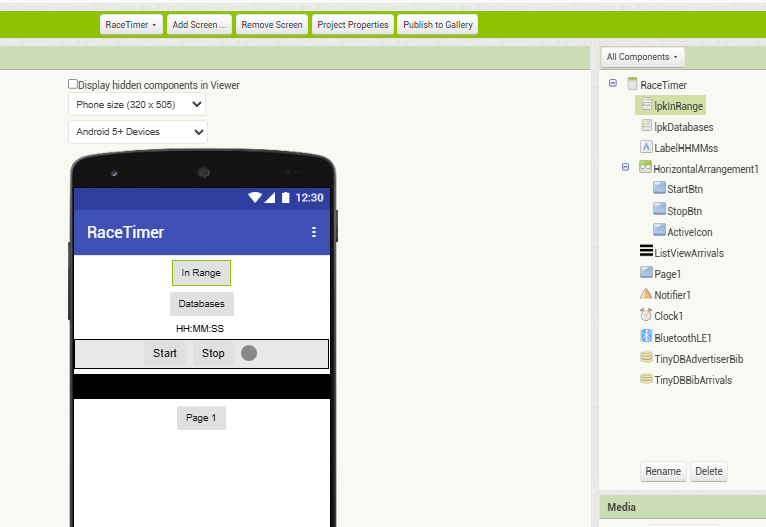Click the ActiveIcon button icon
The height and width of the screenshot is (527, 766).
point(659,230)
